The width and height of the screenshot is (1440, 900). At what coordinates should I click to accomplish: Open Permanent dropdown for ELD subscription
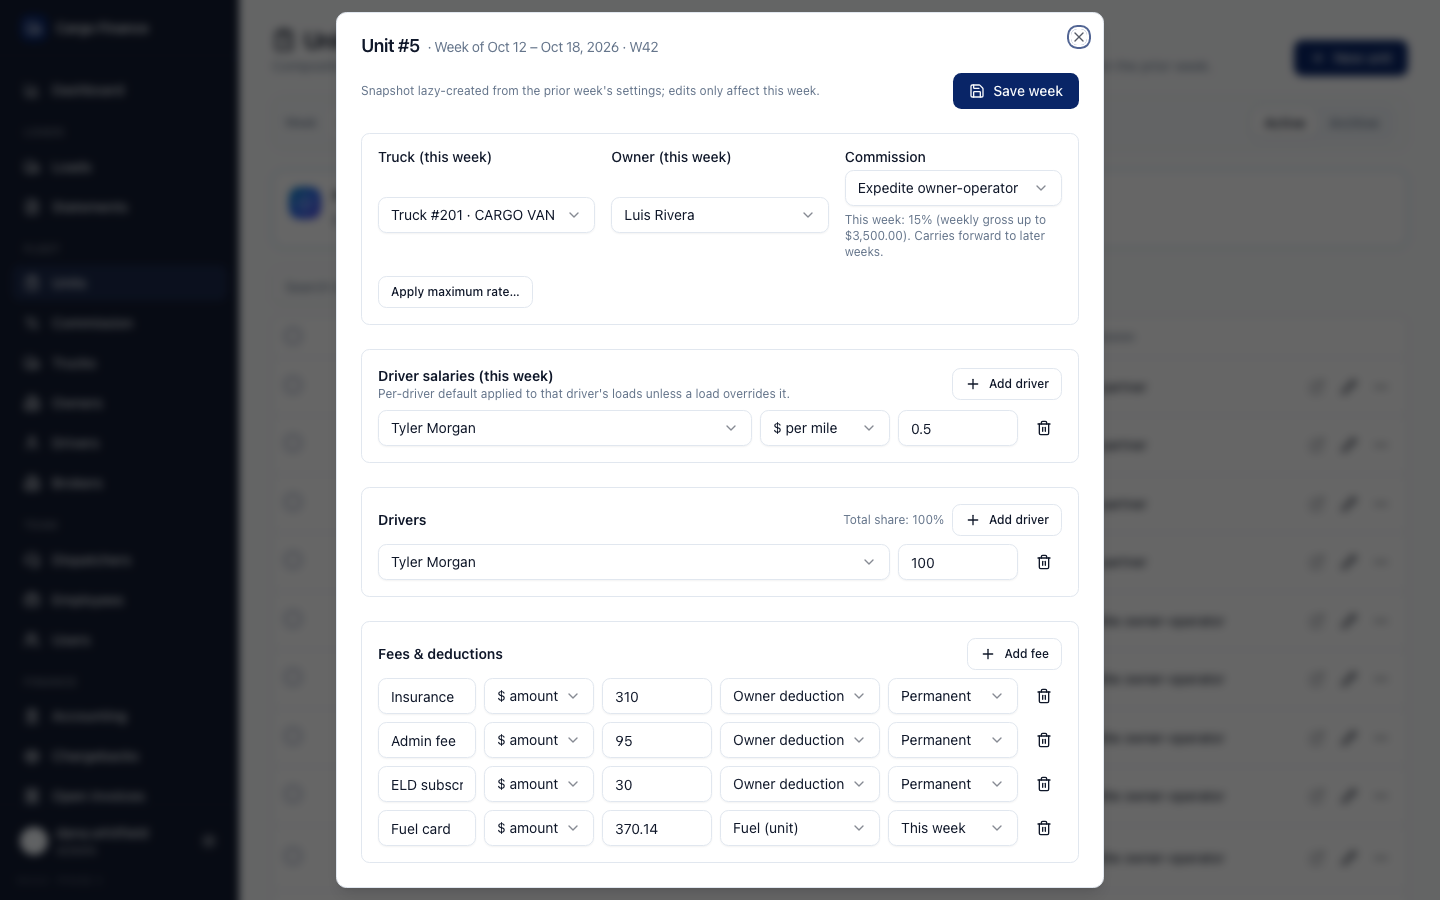952,784
